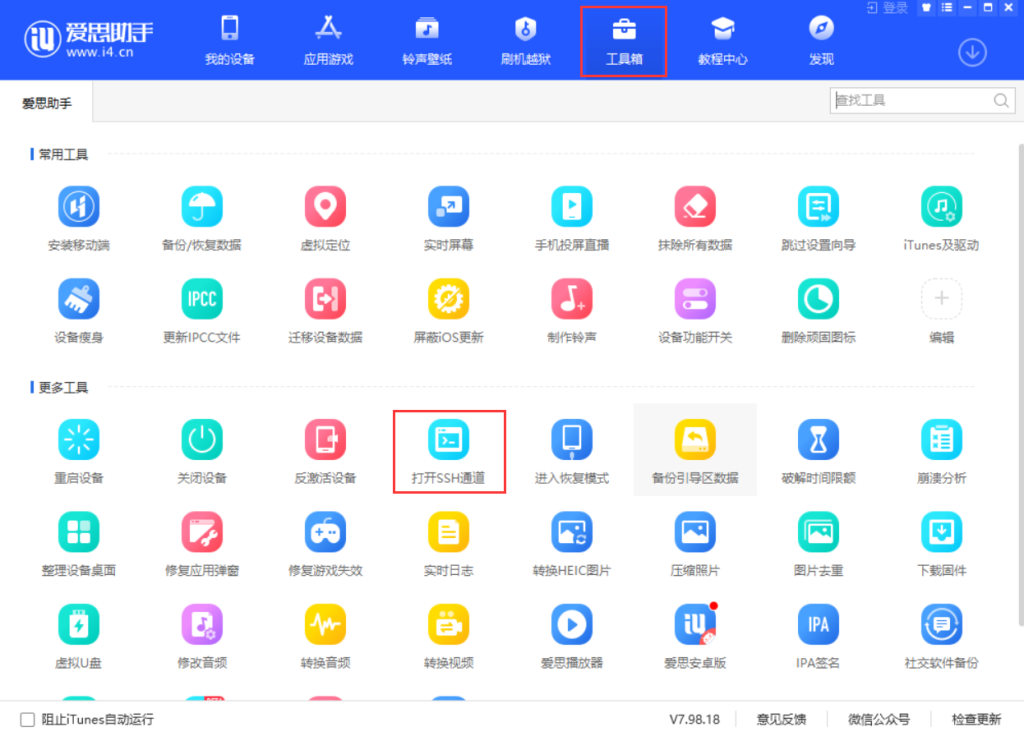Viewport: 1024px width, 736px height.
Task: Open the main menu list icon in titlebar
Action: [x=947, y=8]
